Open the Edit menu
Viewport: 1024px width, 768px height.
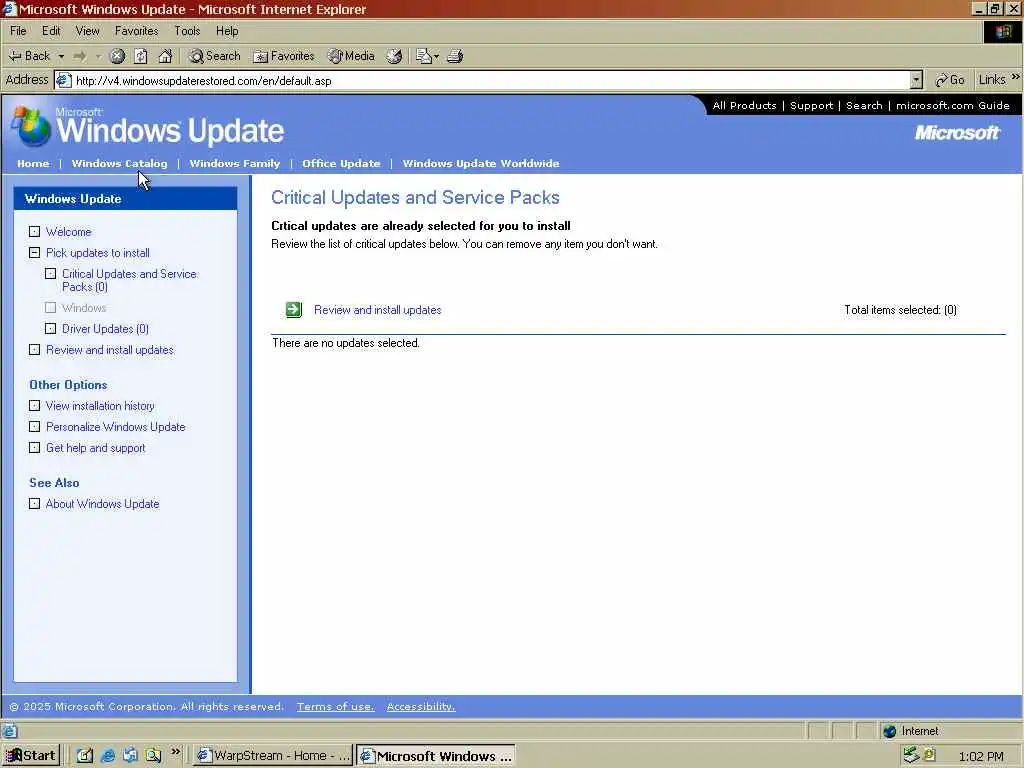[x=51, y=31]
